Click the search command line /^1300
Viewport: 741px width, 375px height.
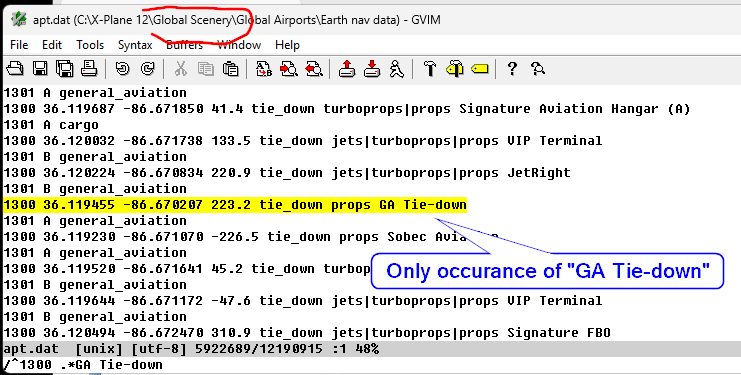(x=83, y=365)
